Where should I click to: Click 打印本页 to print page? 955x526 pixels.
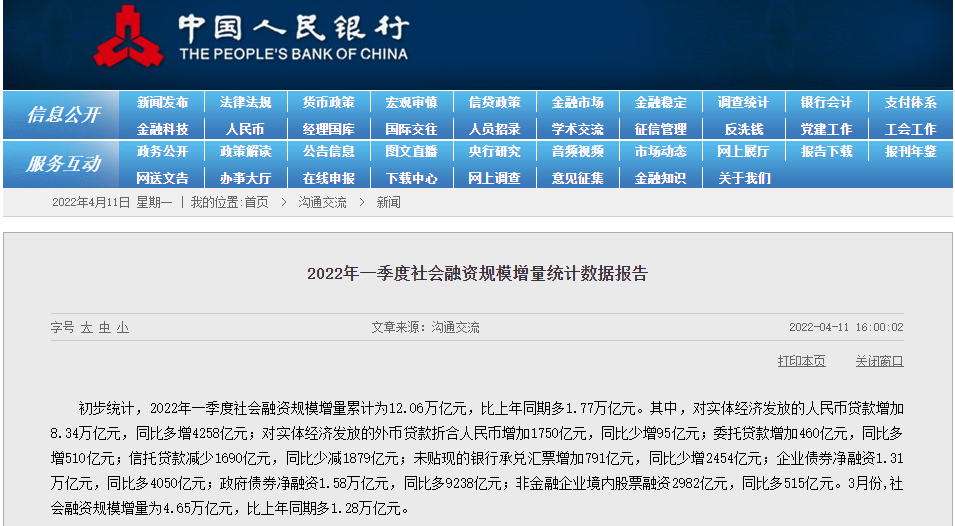pyautogui.click(x=802, y=361)
